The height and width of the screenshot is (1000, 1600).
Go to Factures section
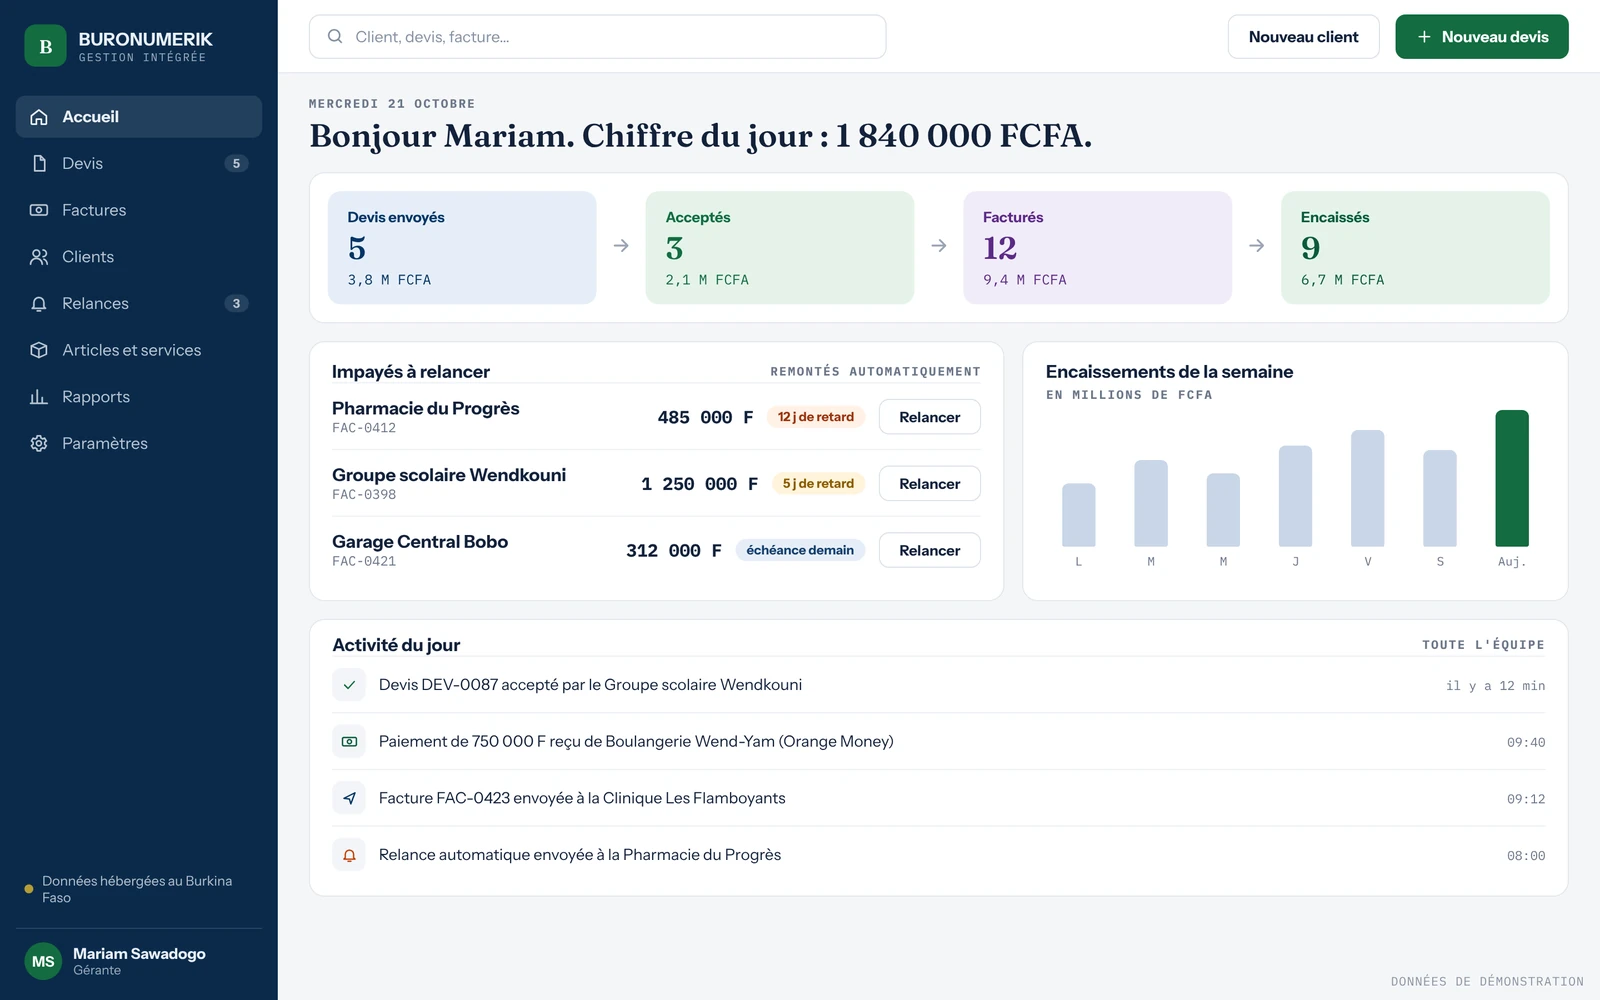tap(139, 210)
